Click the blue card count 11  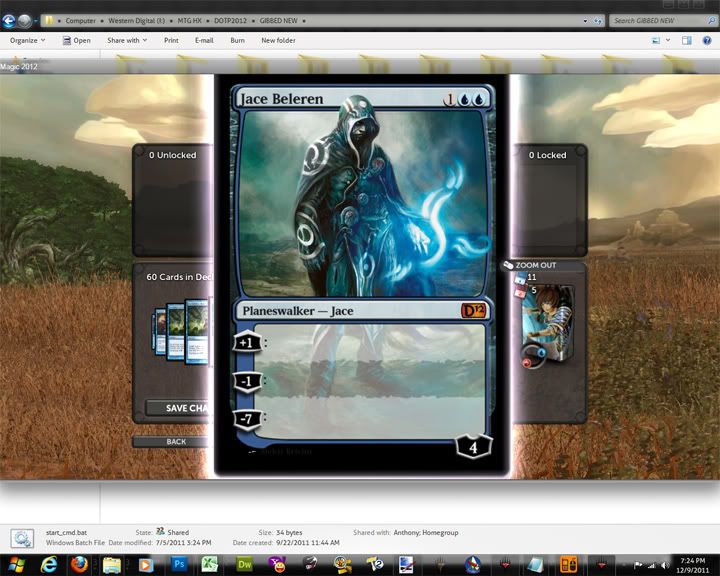(x=532, y=277)
